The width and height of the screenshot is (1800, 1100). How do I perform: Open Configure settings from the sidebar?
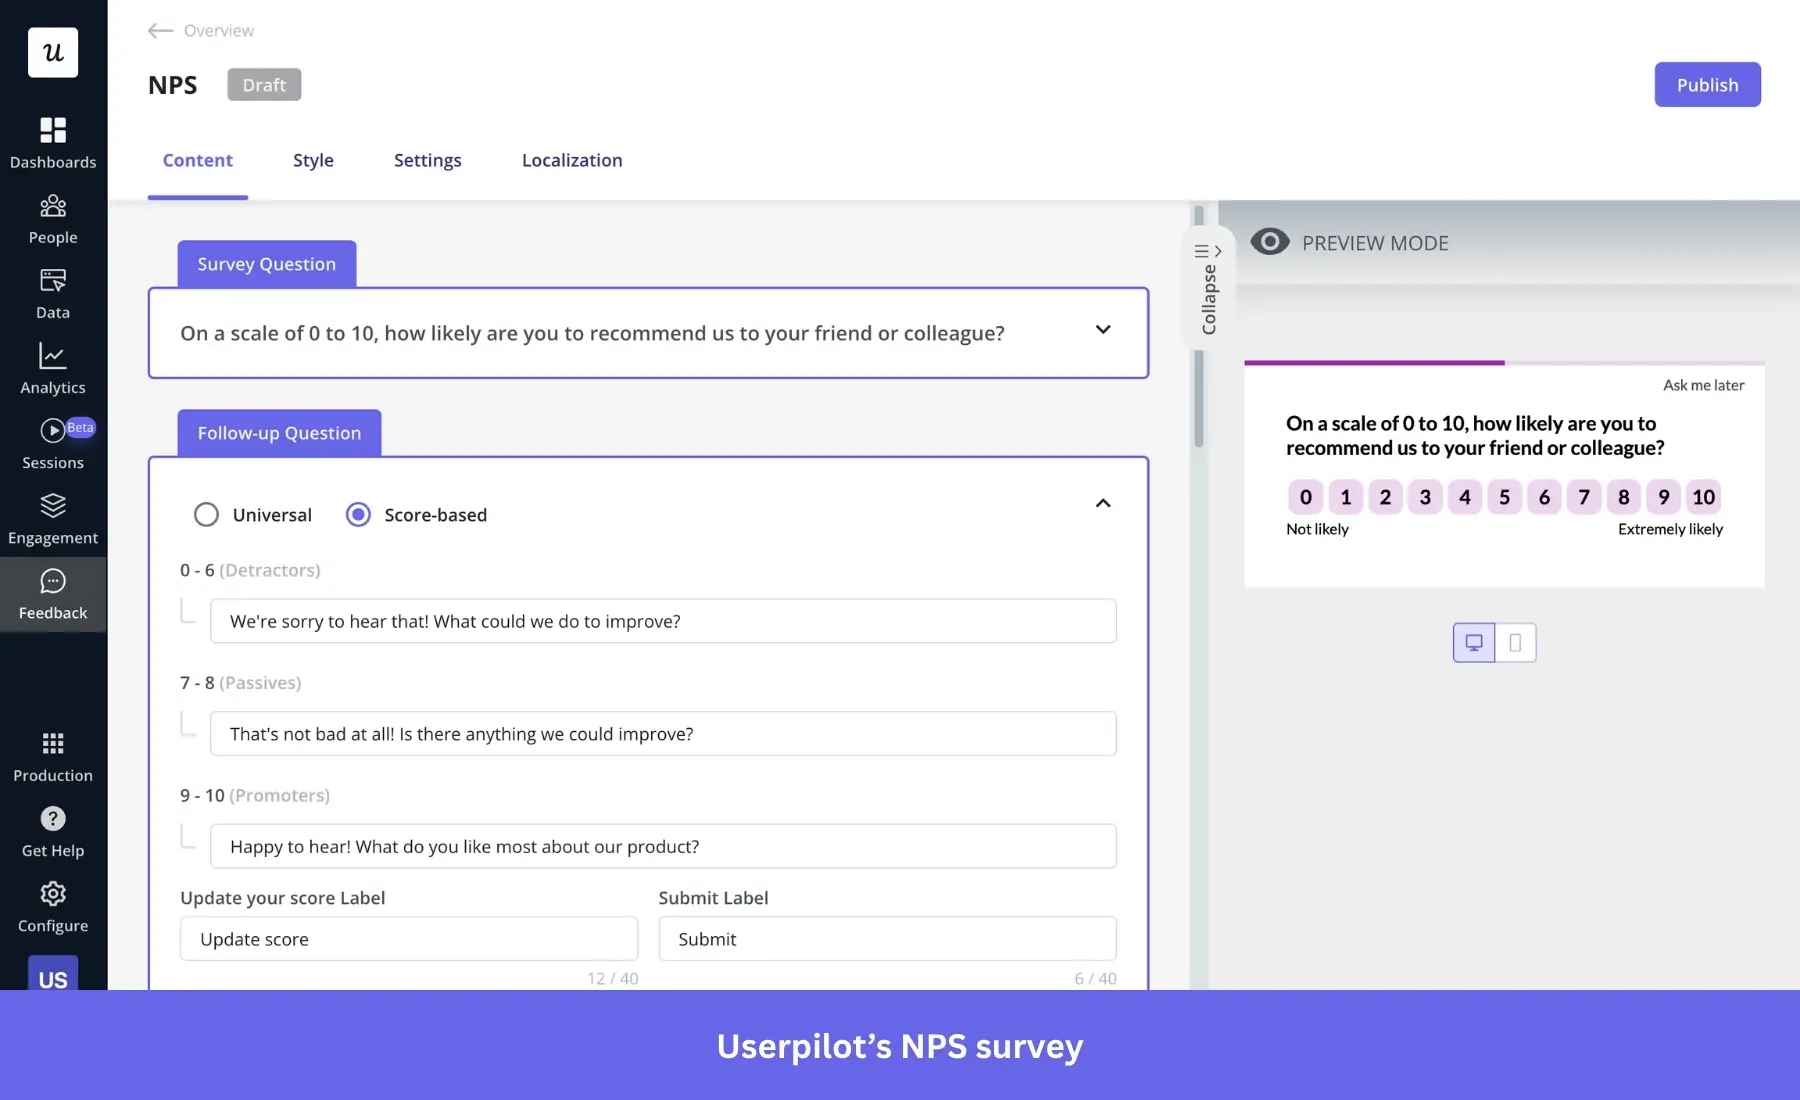tap(52, 905)
